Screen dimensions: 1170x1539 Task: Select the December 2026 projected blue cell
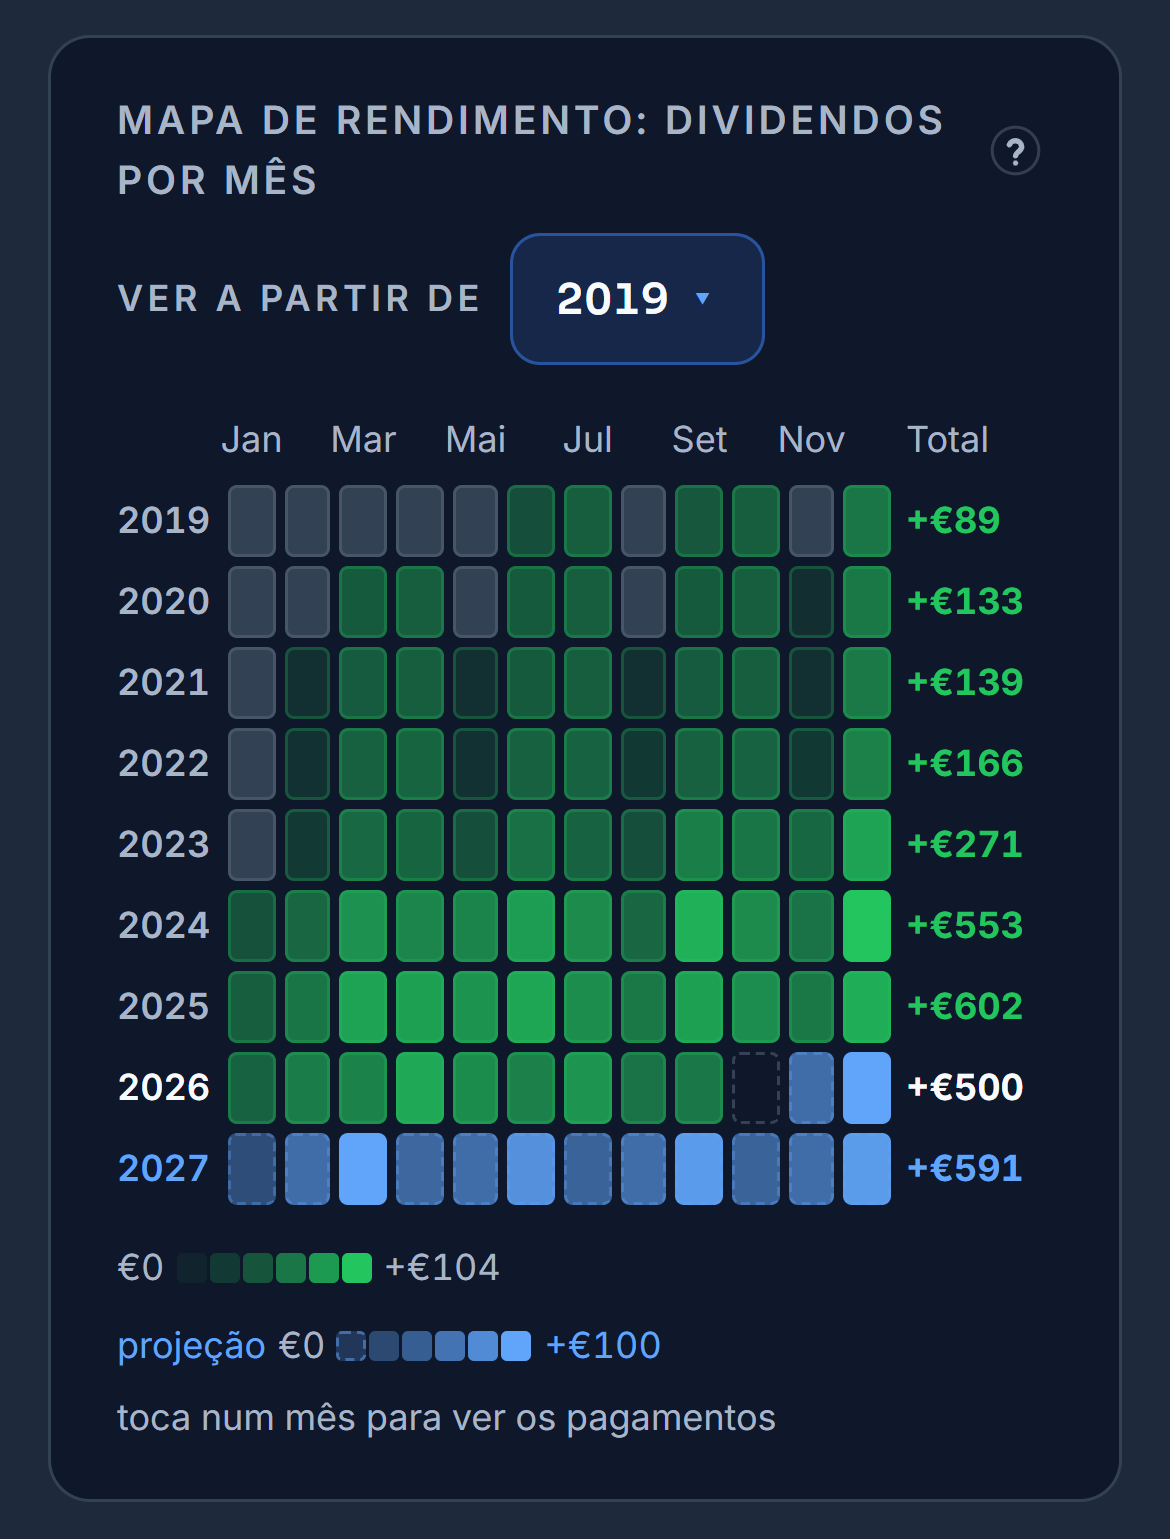point(867,1088)
